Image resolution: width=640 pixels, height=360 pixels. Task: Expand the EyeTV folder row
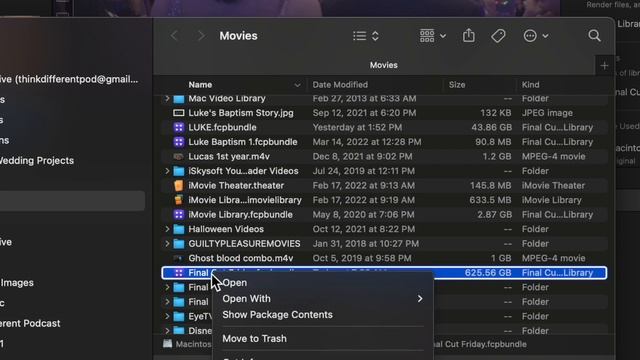click(x=167, y=316)
